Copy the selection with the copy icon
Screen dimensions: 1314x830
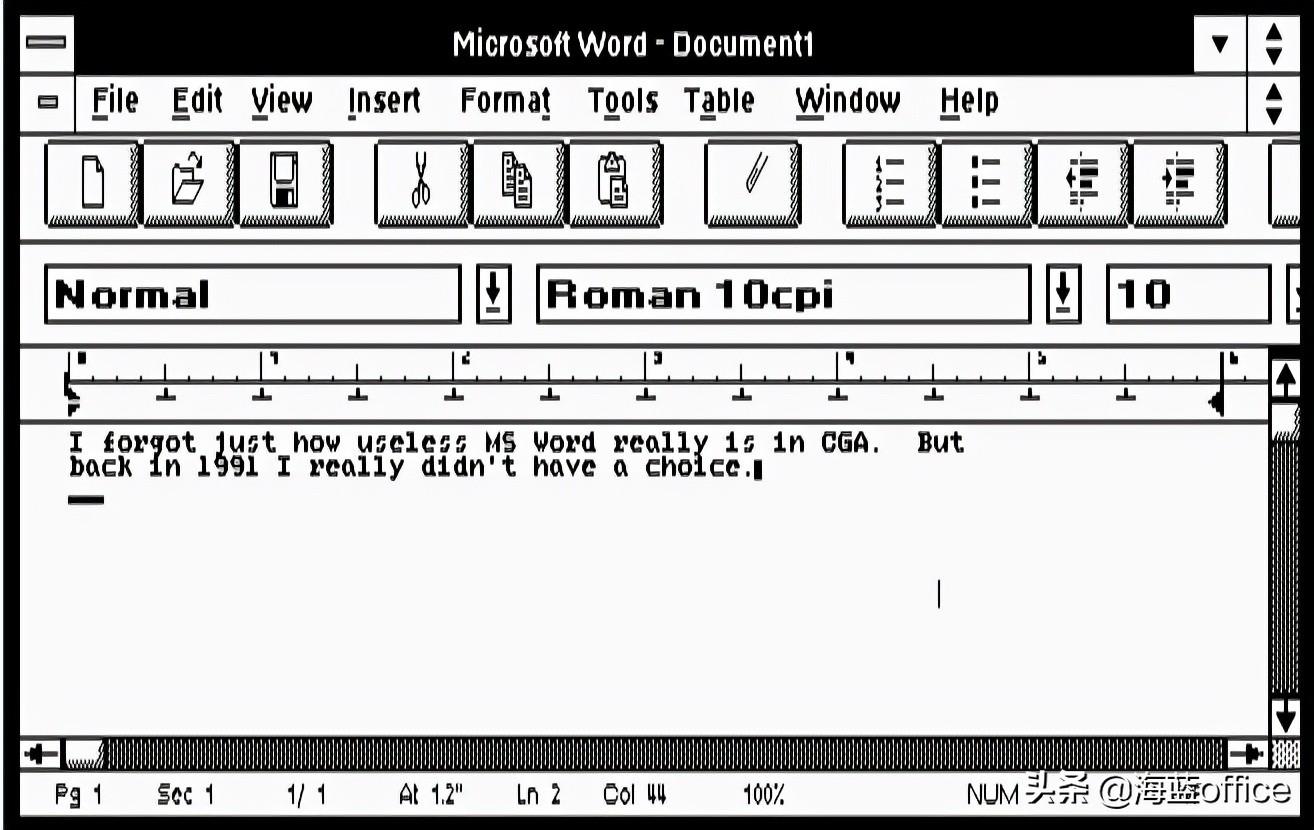[517, 184]
